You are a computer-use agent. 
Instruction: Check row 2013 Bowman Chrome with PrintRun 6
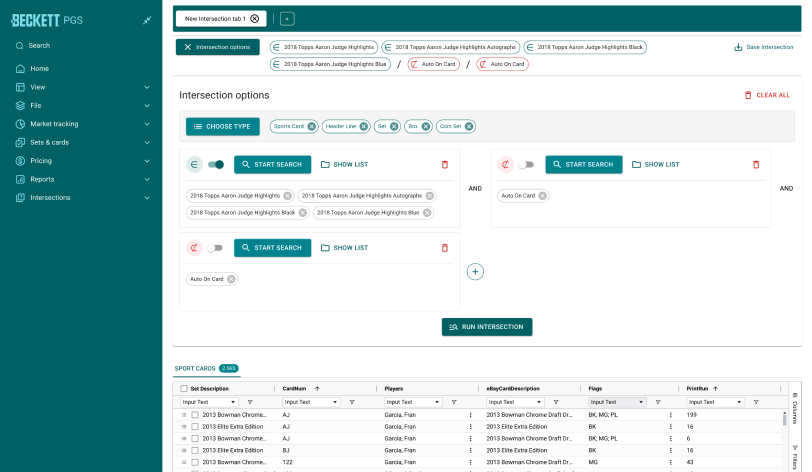click(x=195, y=439)
